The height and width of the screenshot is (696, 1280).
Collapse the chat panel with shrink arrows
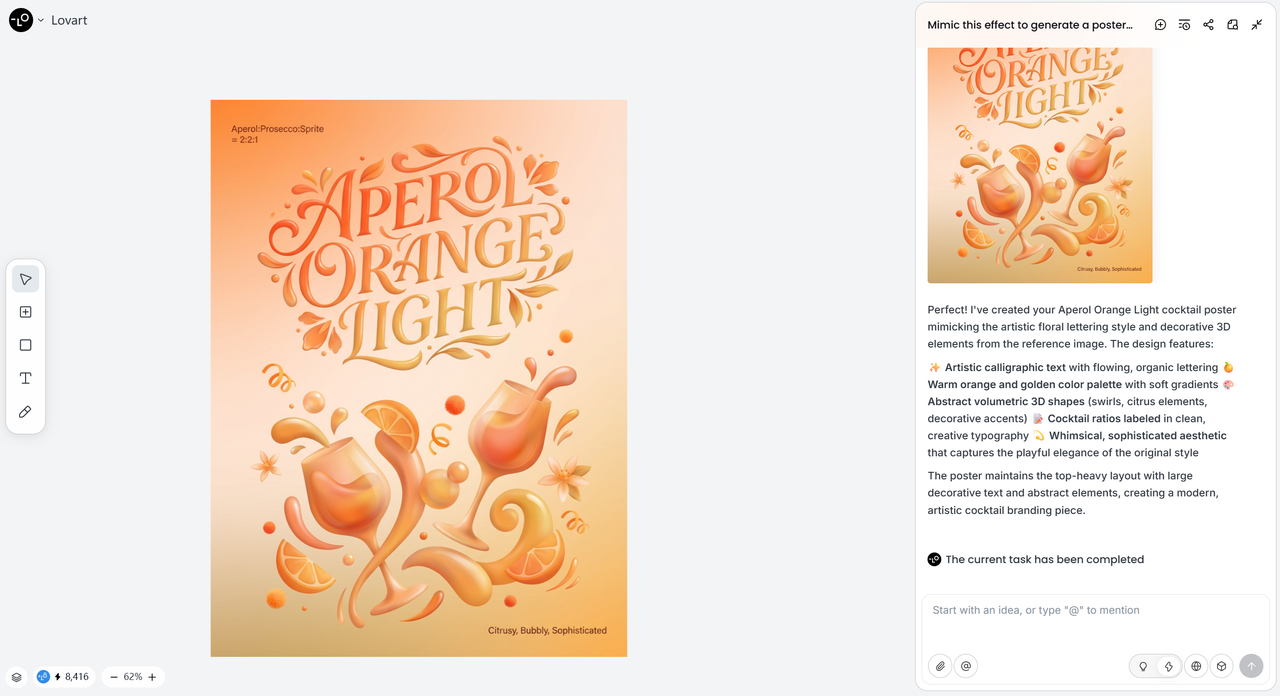pos(1257,25)
